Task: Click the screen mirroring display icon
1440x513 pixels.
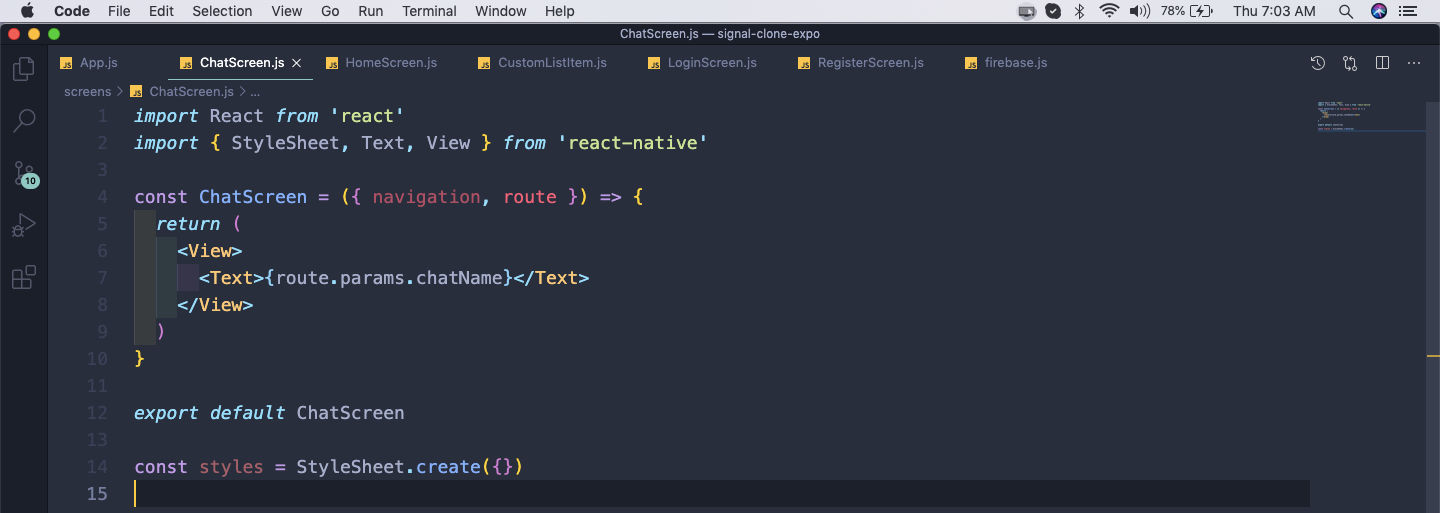Action: pyautogui.click(x=1027, y=11)
